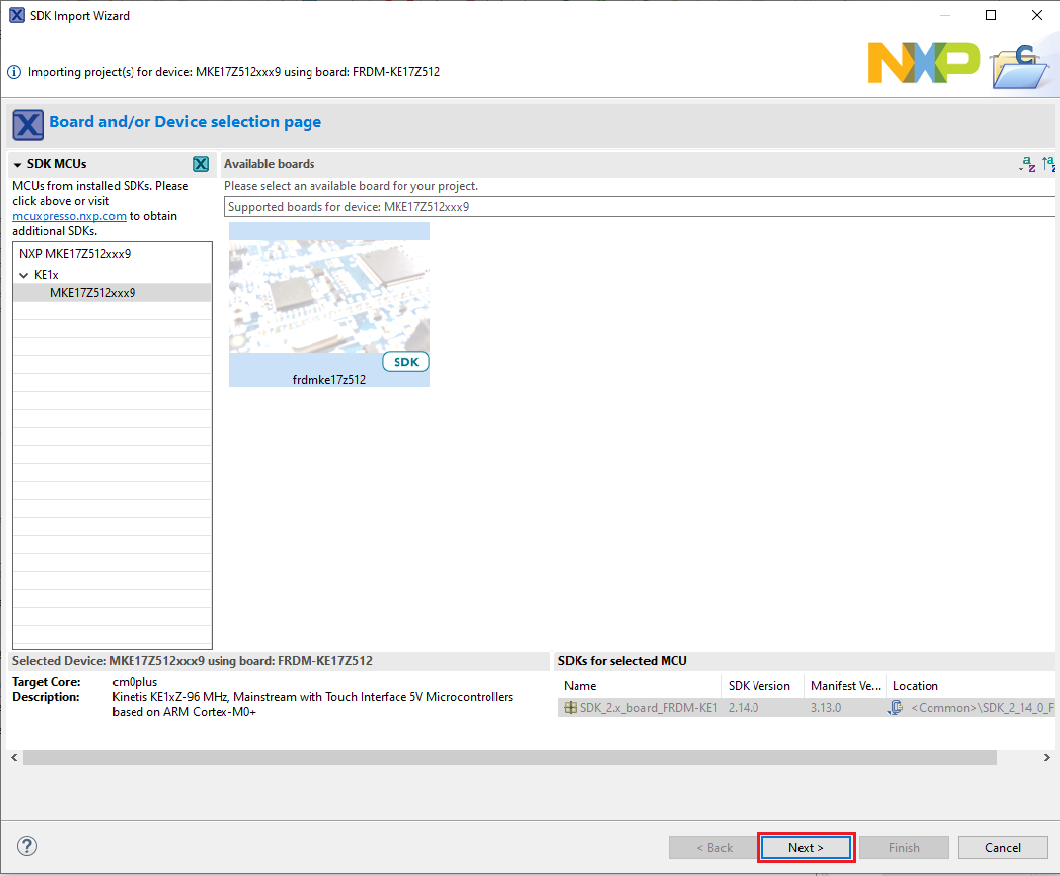Open the mcuxpresso.nxp.com link
This screenshot has height=876, width=1060.
(x=69, y=215)
